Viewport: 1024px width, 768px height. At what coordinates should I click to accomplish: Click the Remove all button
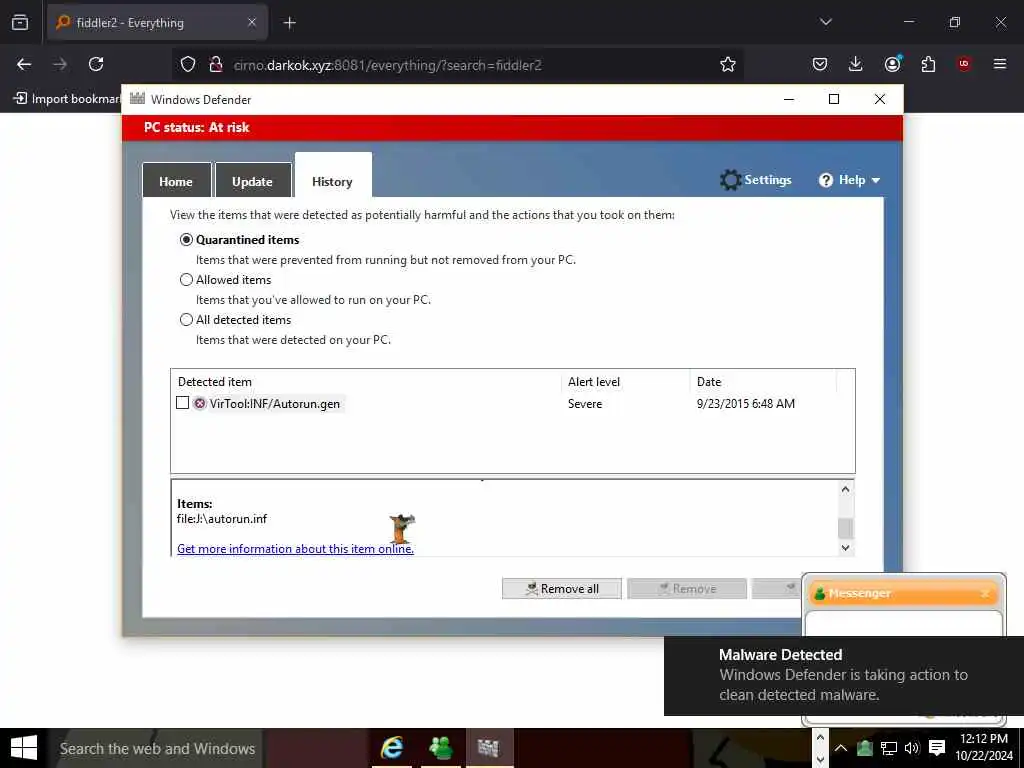[x=562, y=588]
